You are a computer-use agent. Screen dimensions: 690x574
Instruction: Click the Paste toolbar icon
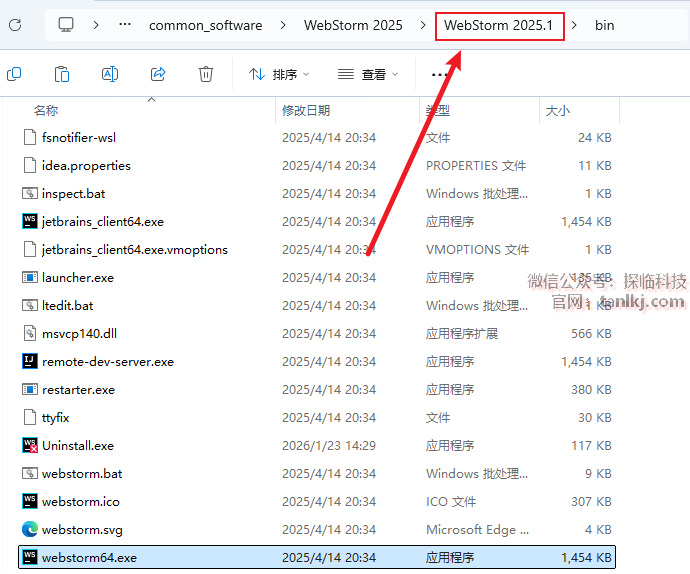click(x=62, y=74)
